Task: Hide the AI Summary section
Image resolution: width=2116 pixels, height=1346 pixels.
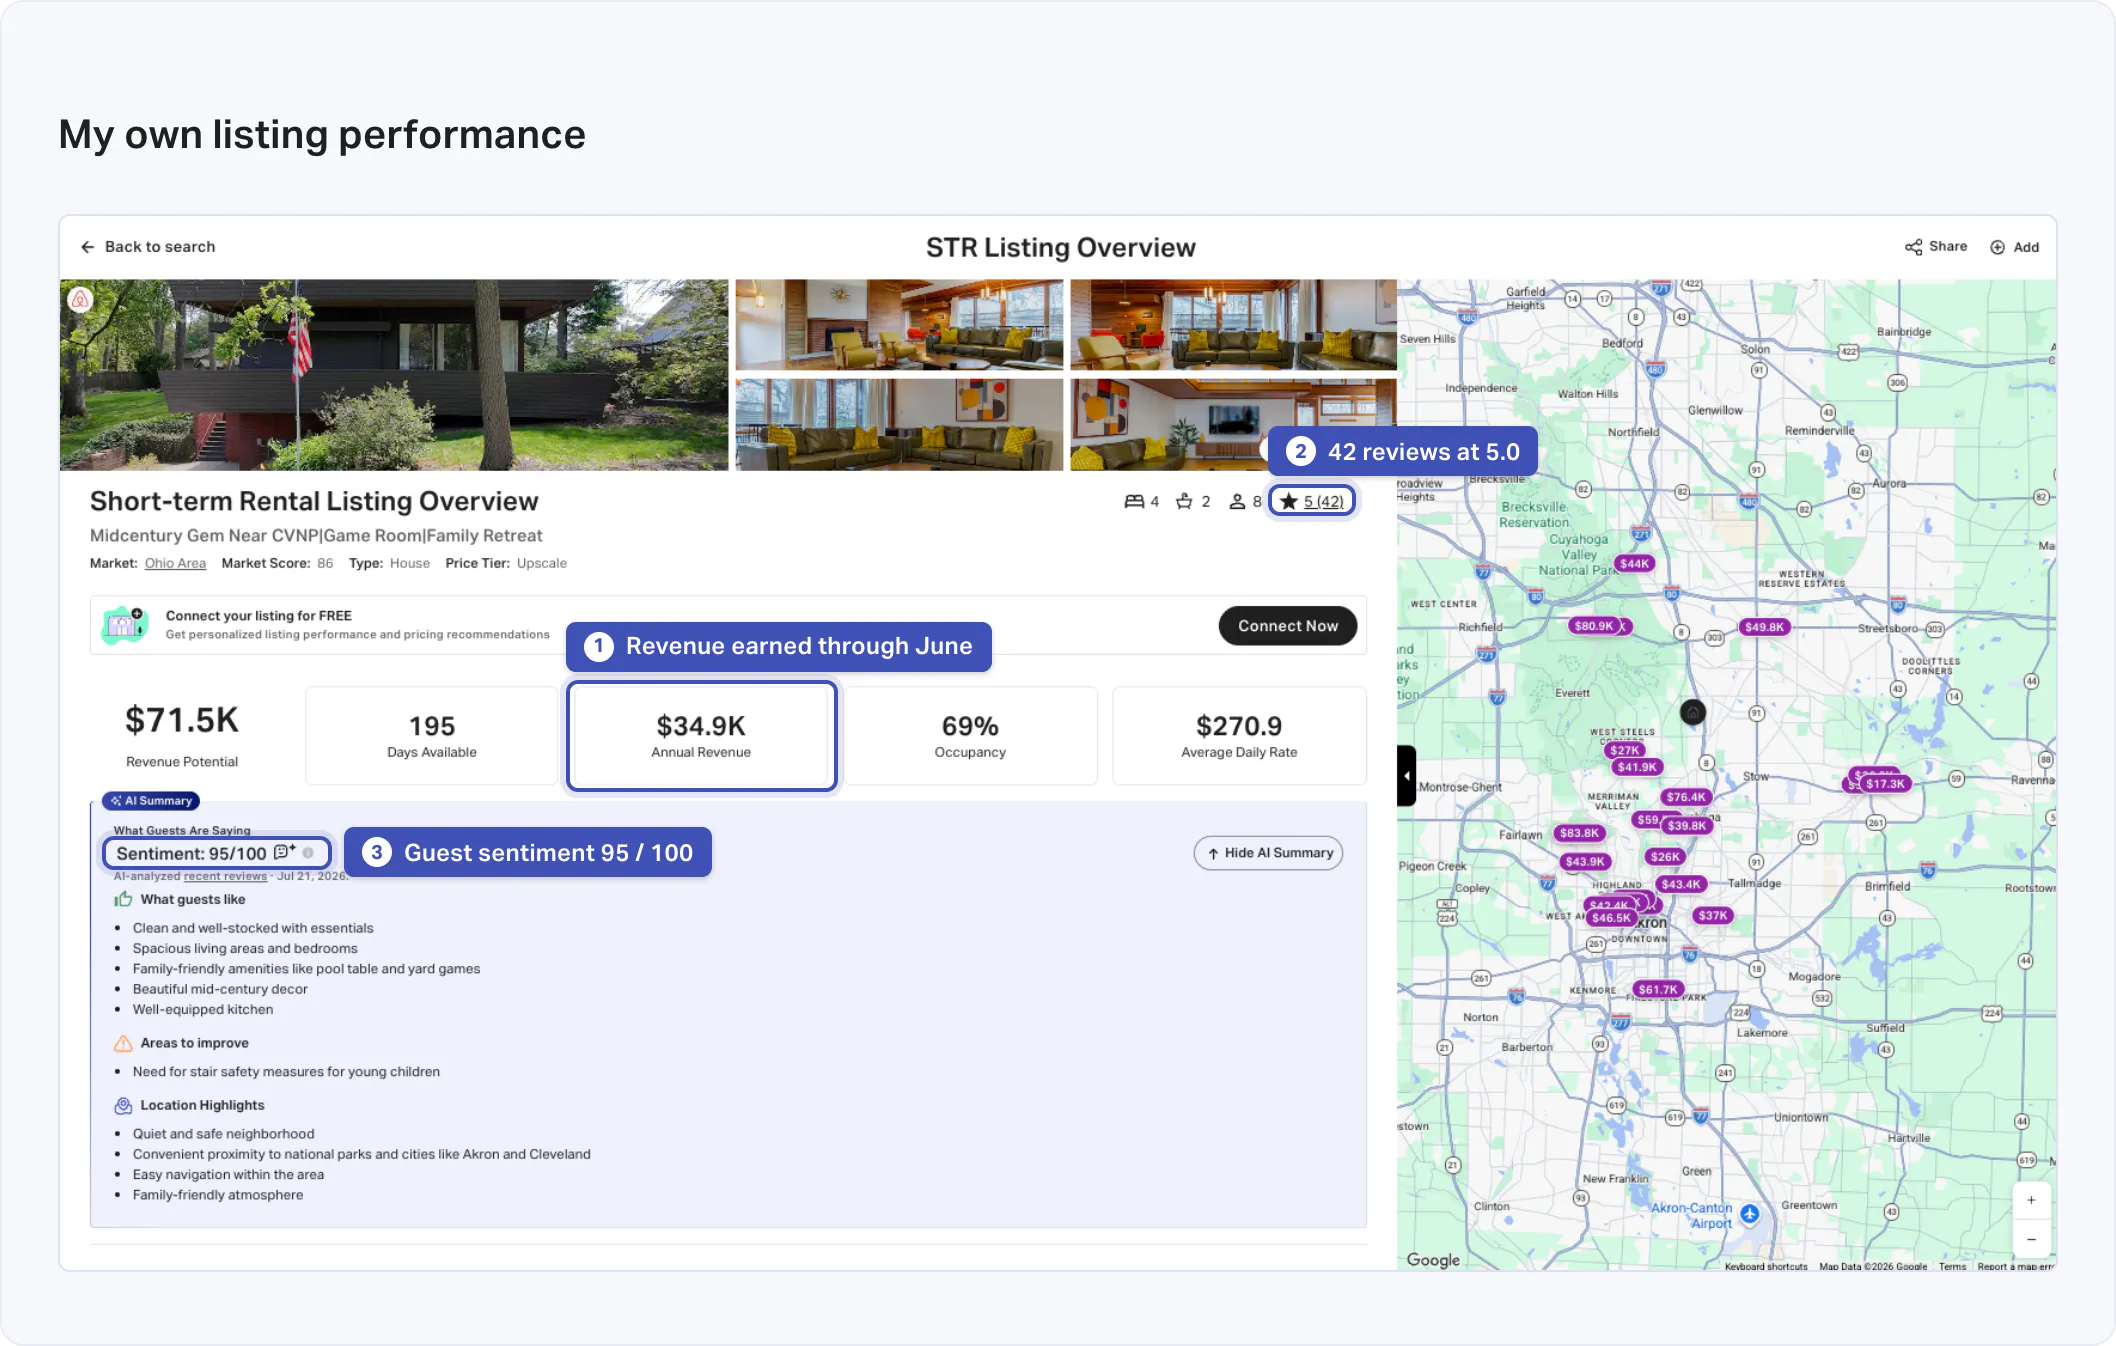Action: (x=1268, y=853)
